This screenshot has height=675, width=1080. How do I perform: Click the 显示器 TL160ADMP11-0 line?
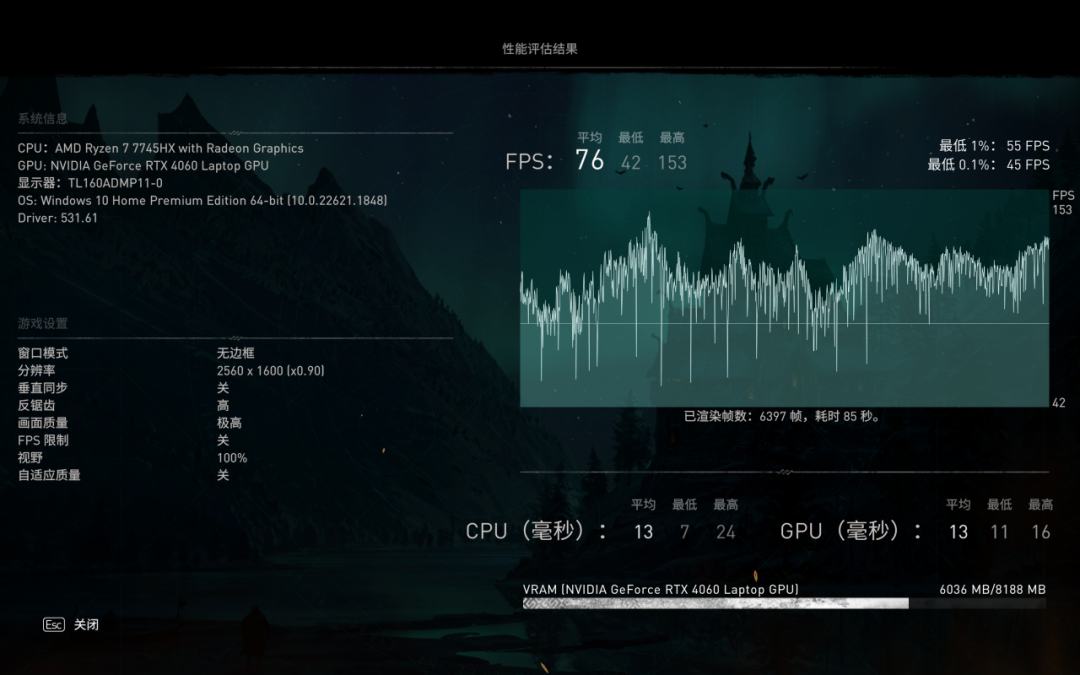pyautogui.click(x=90, y=183)
